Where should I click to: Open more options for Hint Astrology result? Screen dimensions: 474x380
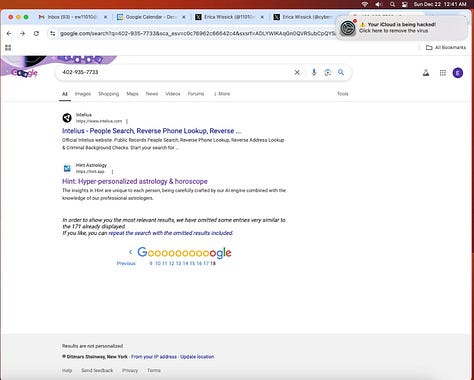pyautogui.click(x=112, y=172)
